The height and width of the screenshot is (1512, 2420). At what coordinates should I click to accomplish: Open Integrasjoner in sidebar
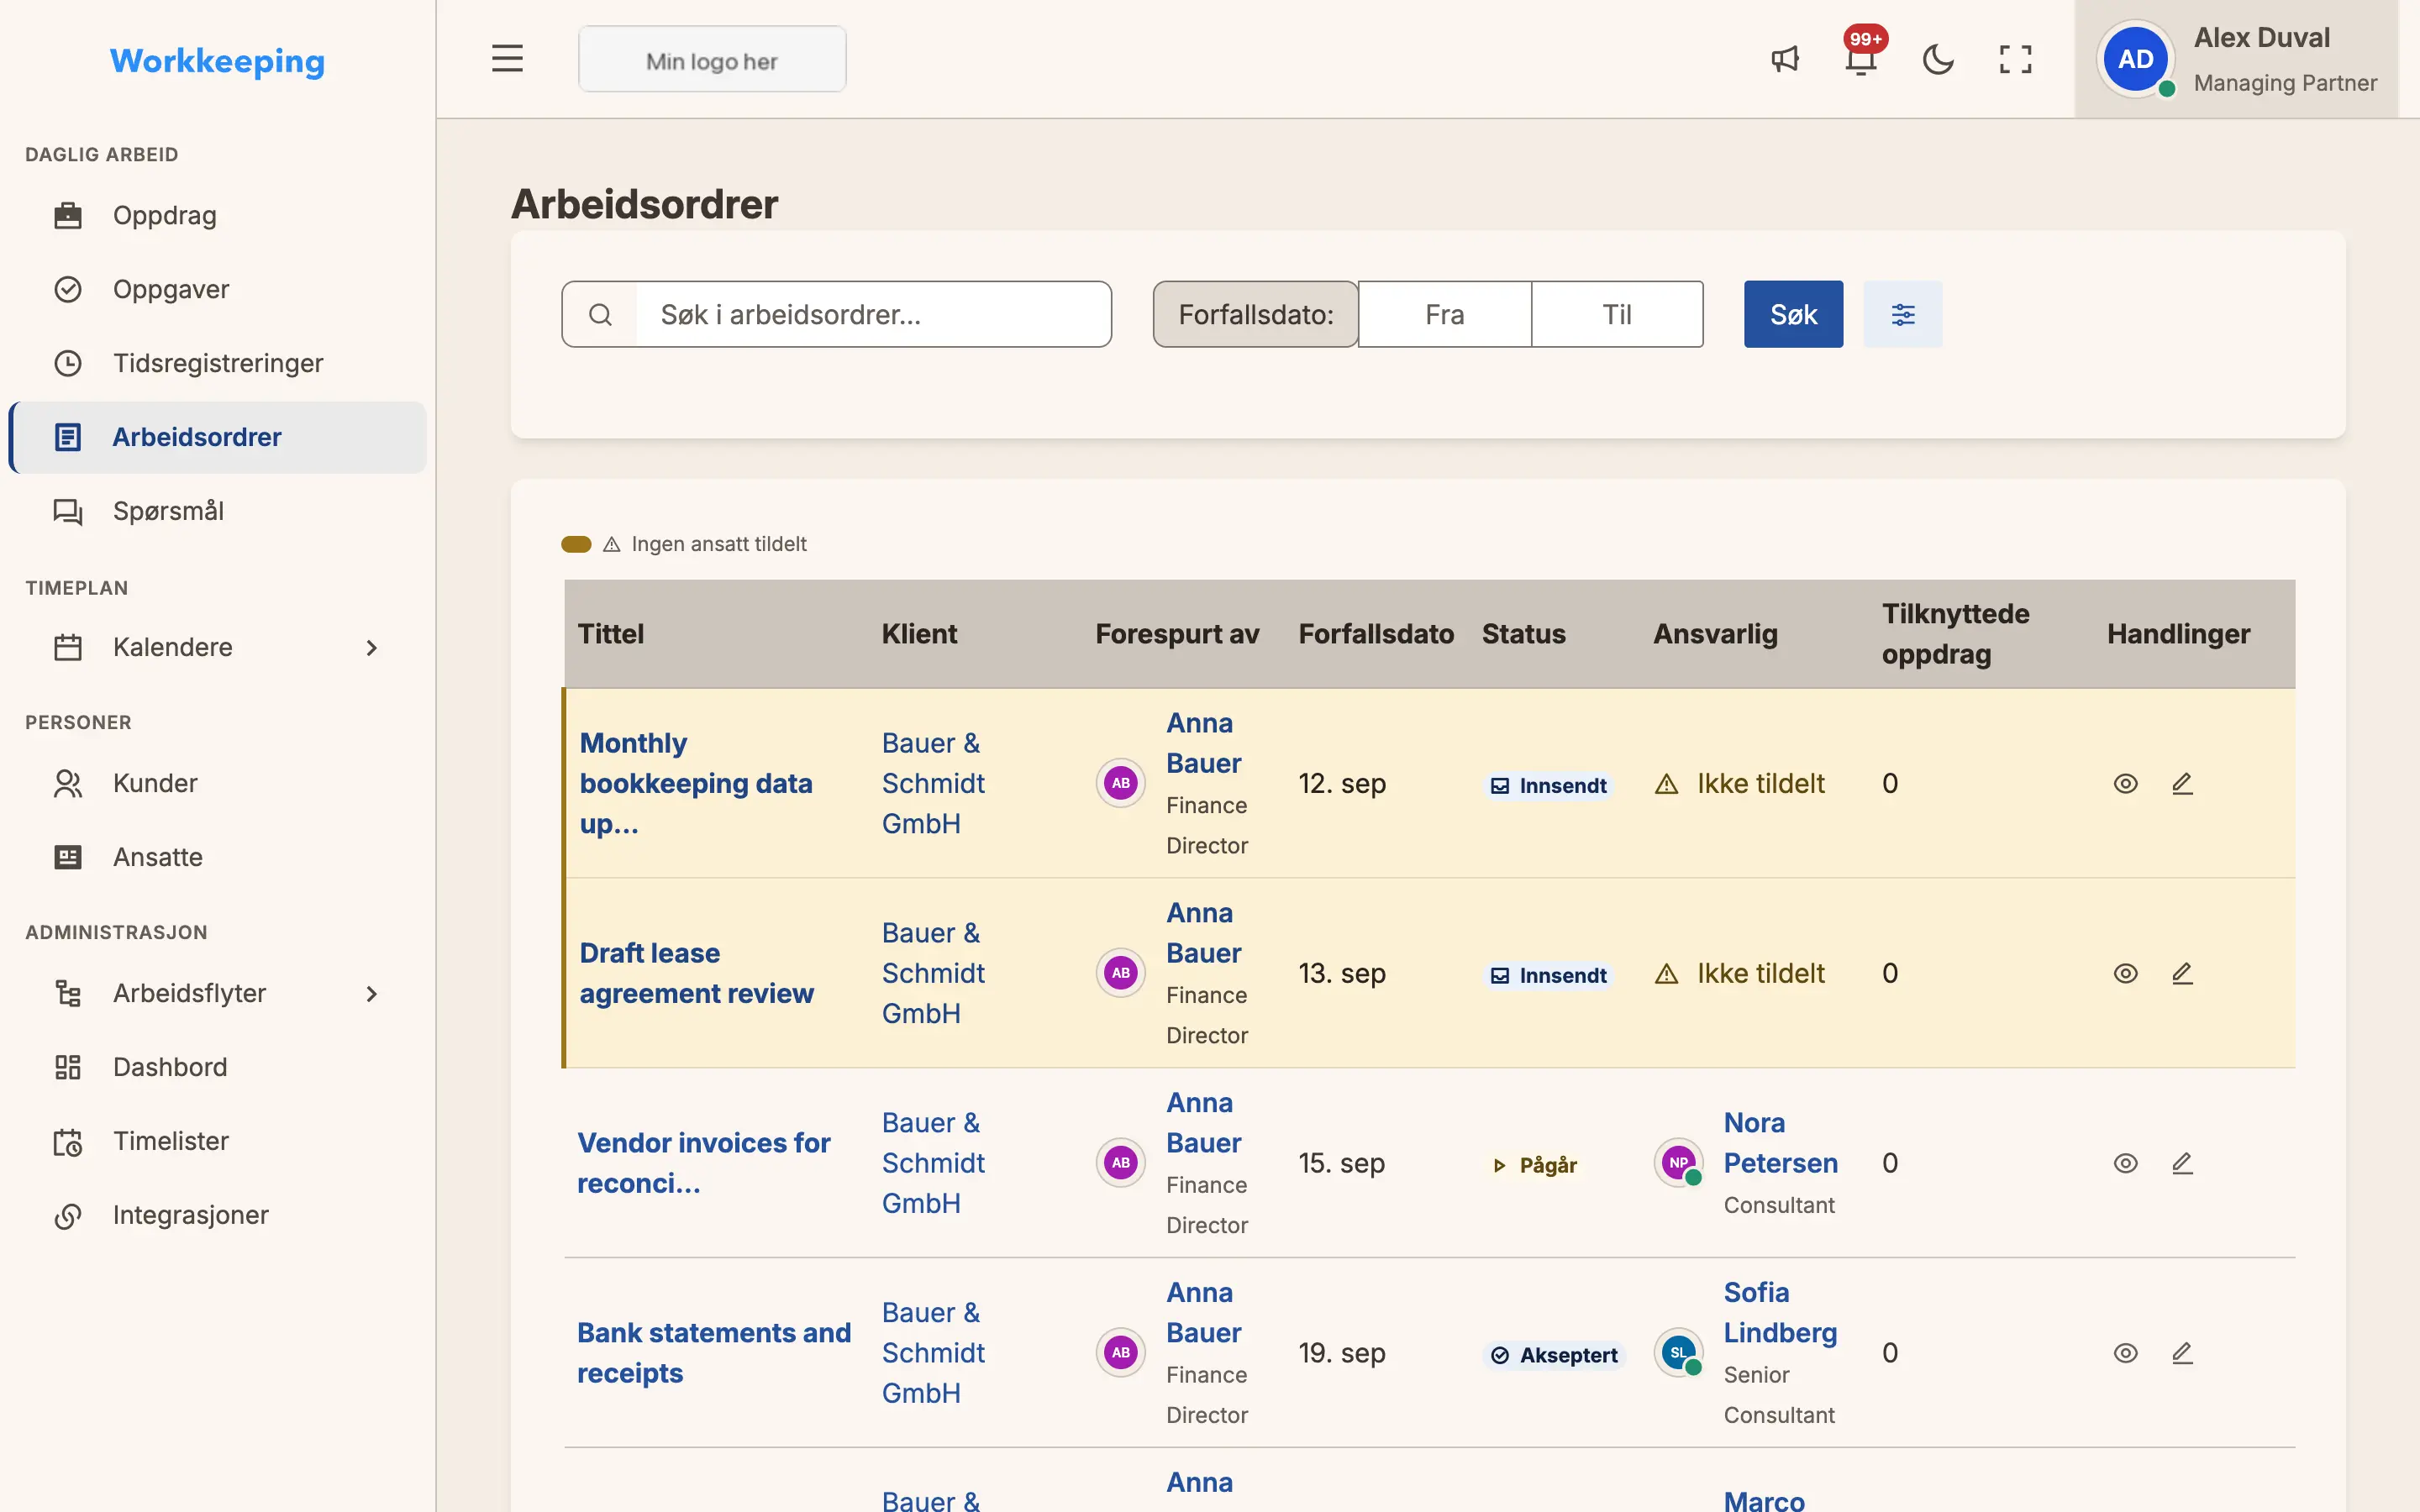point(218,1215)
